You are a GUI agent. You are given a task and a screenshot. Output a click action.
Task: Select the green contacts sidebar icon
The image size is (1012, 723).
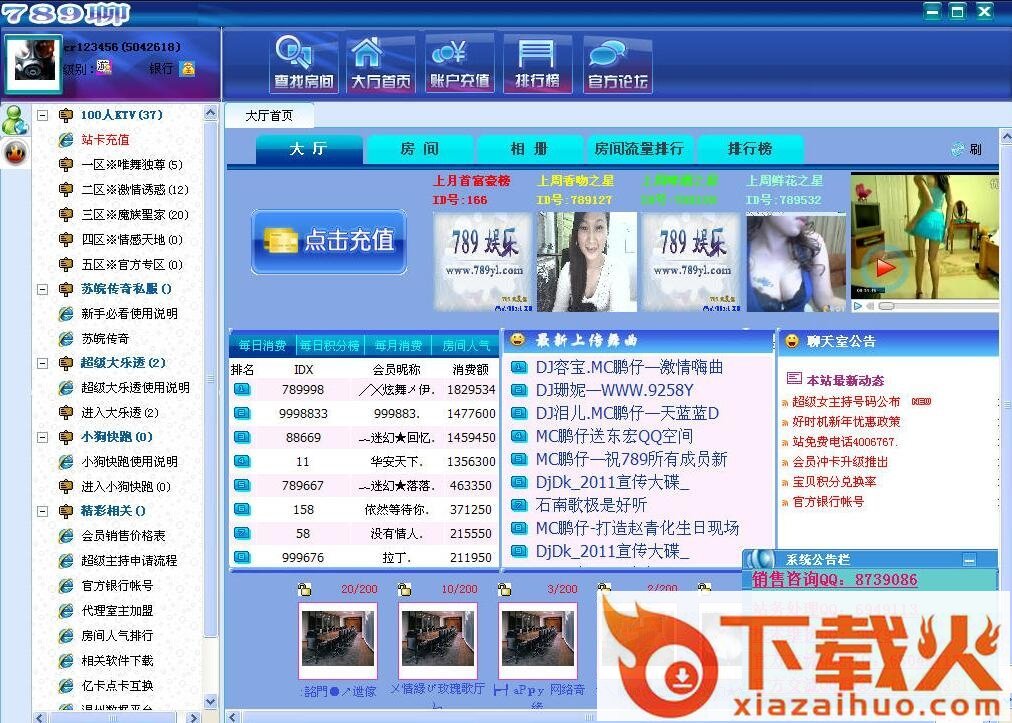[x=14, y=120]
